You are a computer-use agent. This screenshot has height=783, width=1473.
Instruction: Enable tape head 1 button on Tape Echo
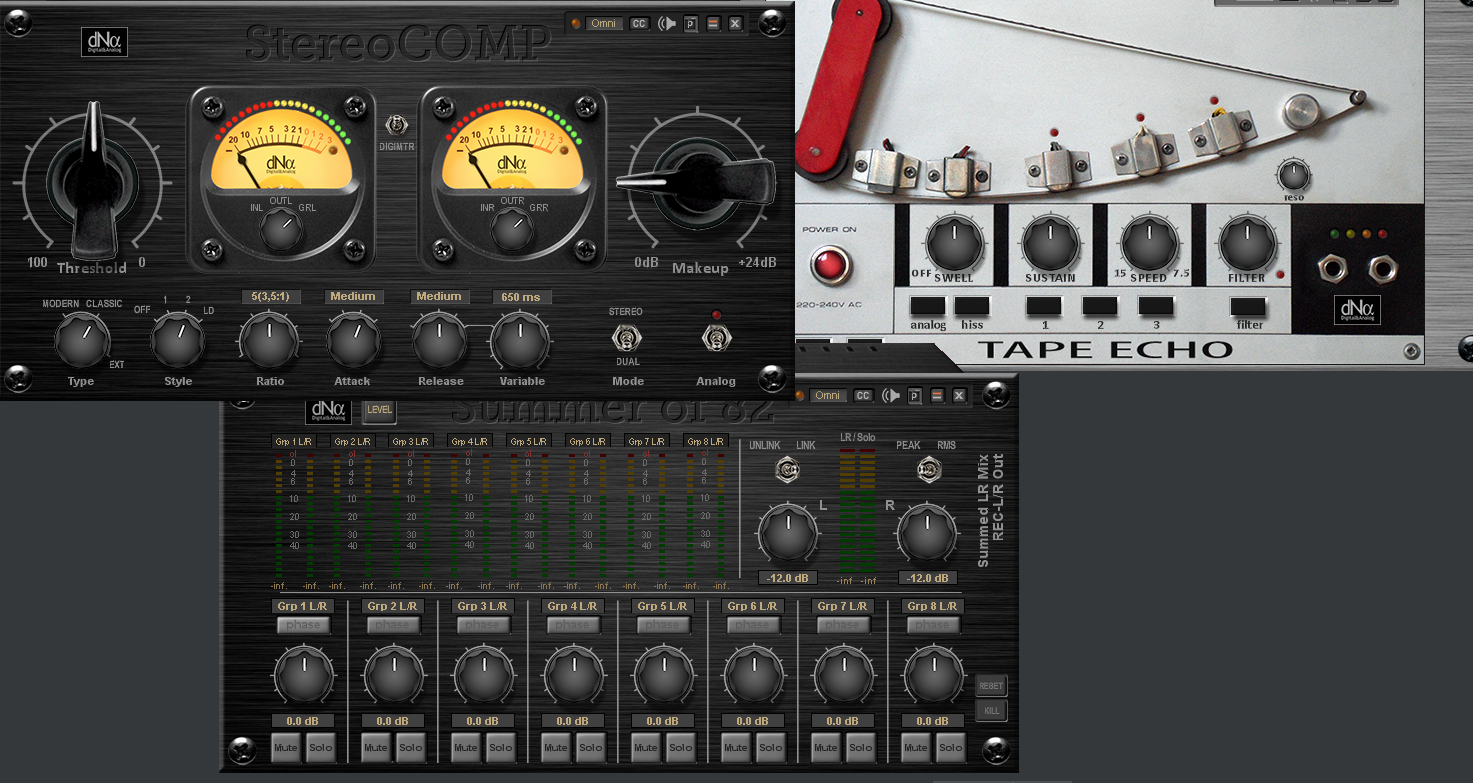point(1044,306)
